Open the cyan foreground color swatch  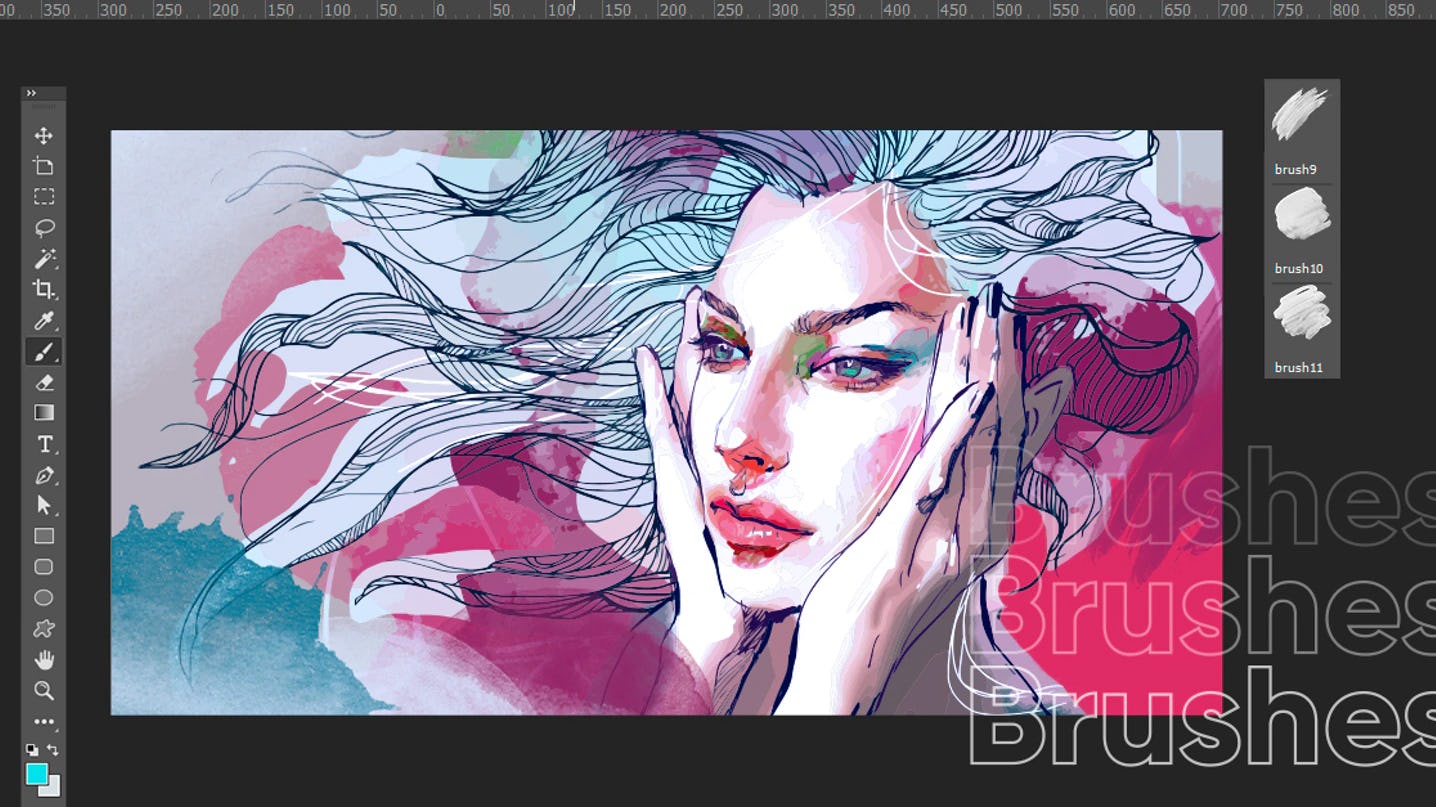tap(36, 773)
